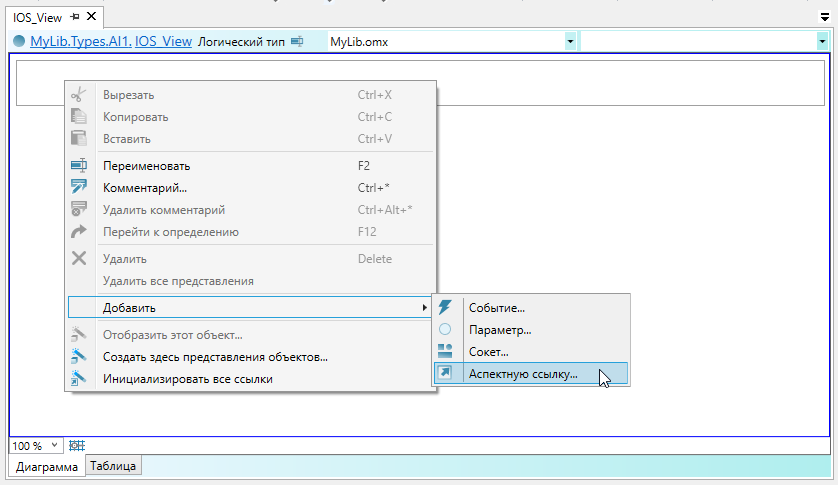Open the MyLib.omx dropdown
Viewport: 838px width, 485px height.
point(570,41)
